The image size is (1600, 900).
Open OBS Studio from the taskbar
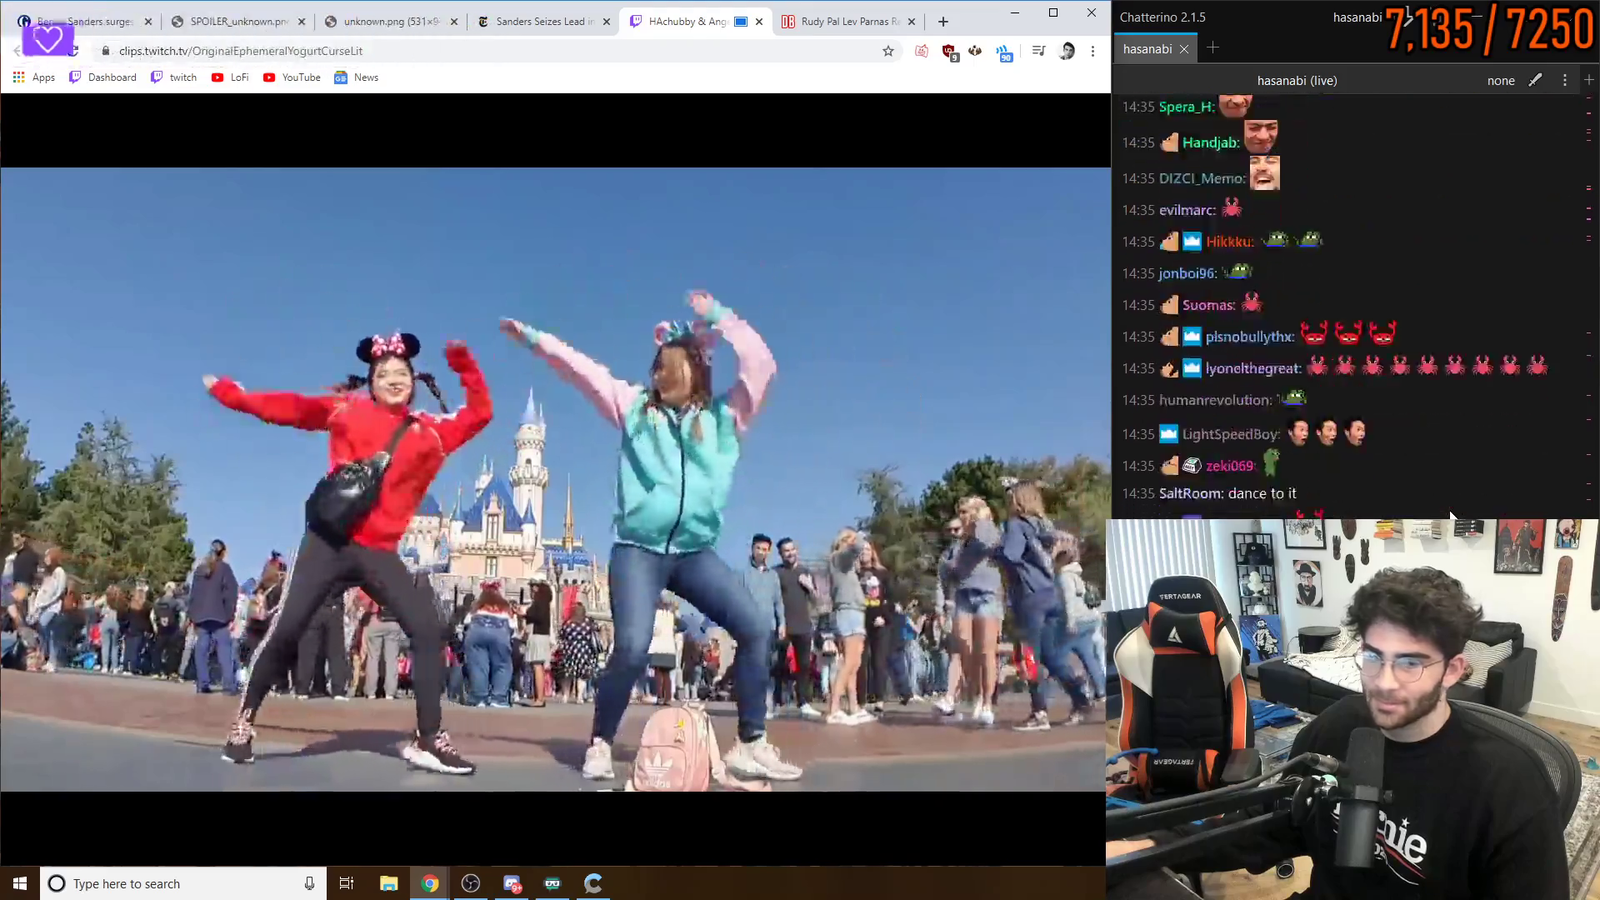[x=471, y=883]
